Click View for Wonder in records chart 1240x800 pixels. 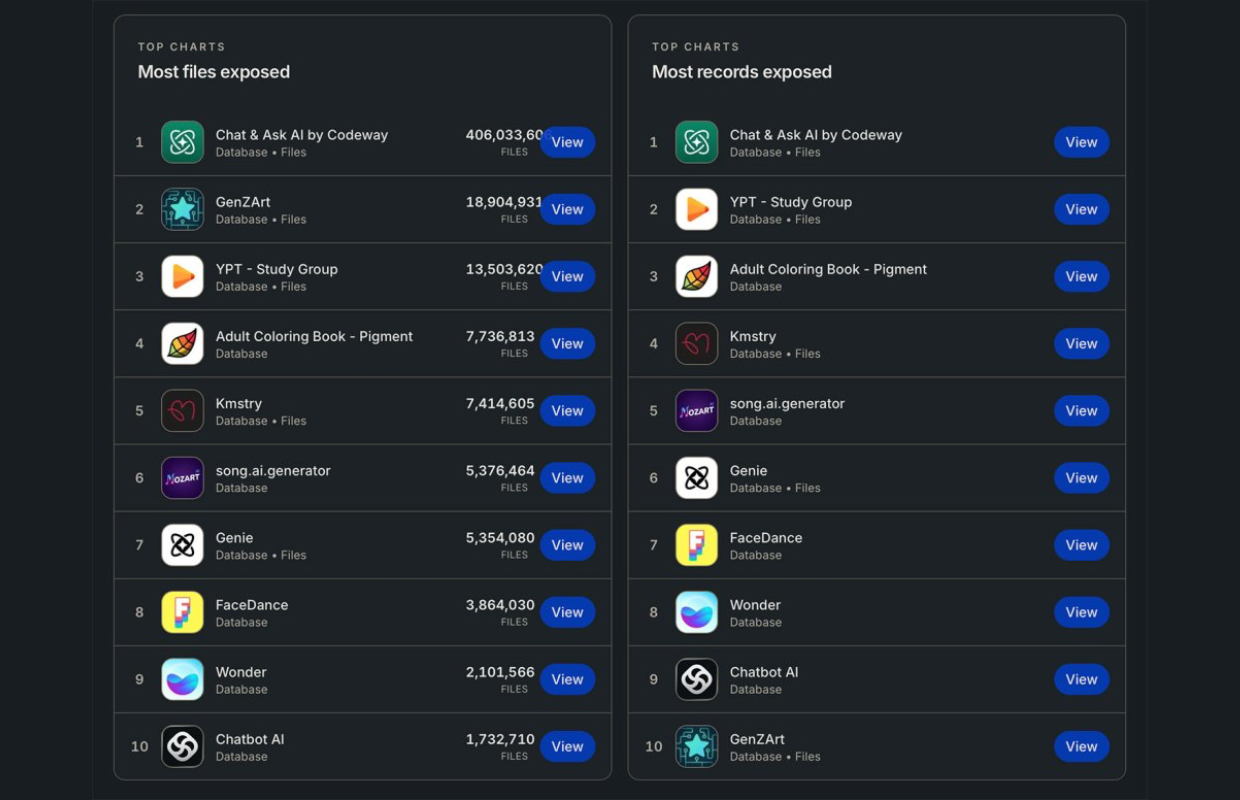point(1081,611)
